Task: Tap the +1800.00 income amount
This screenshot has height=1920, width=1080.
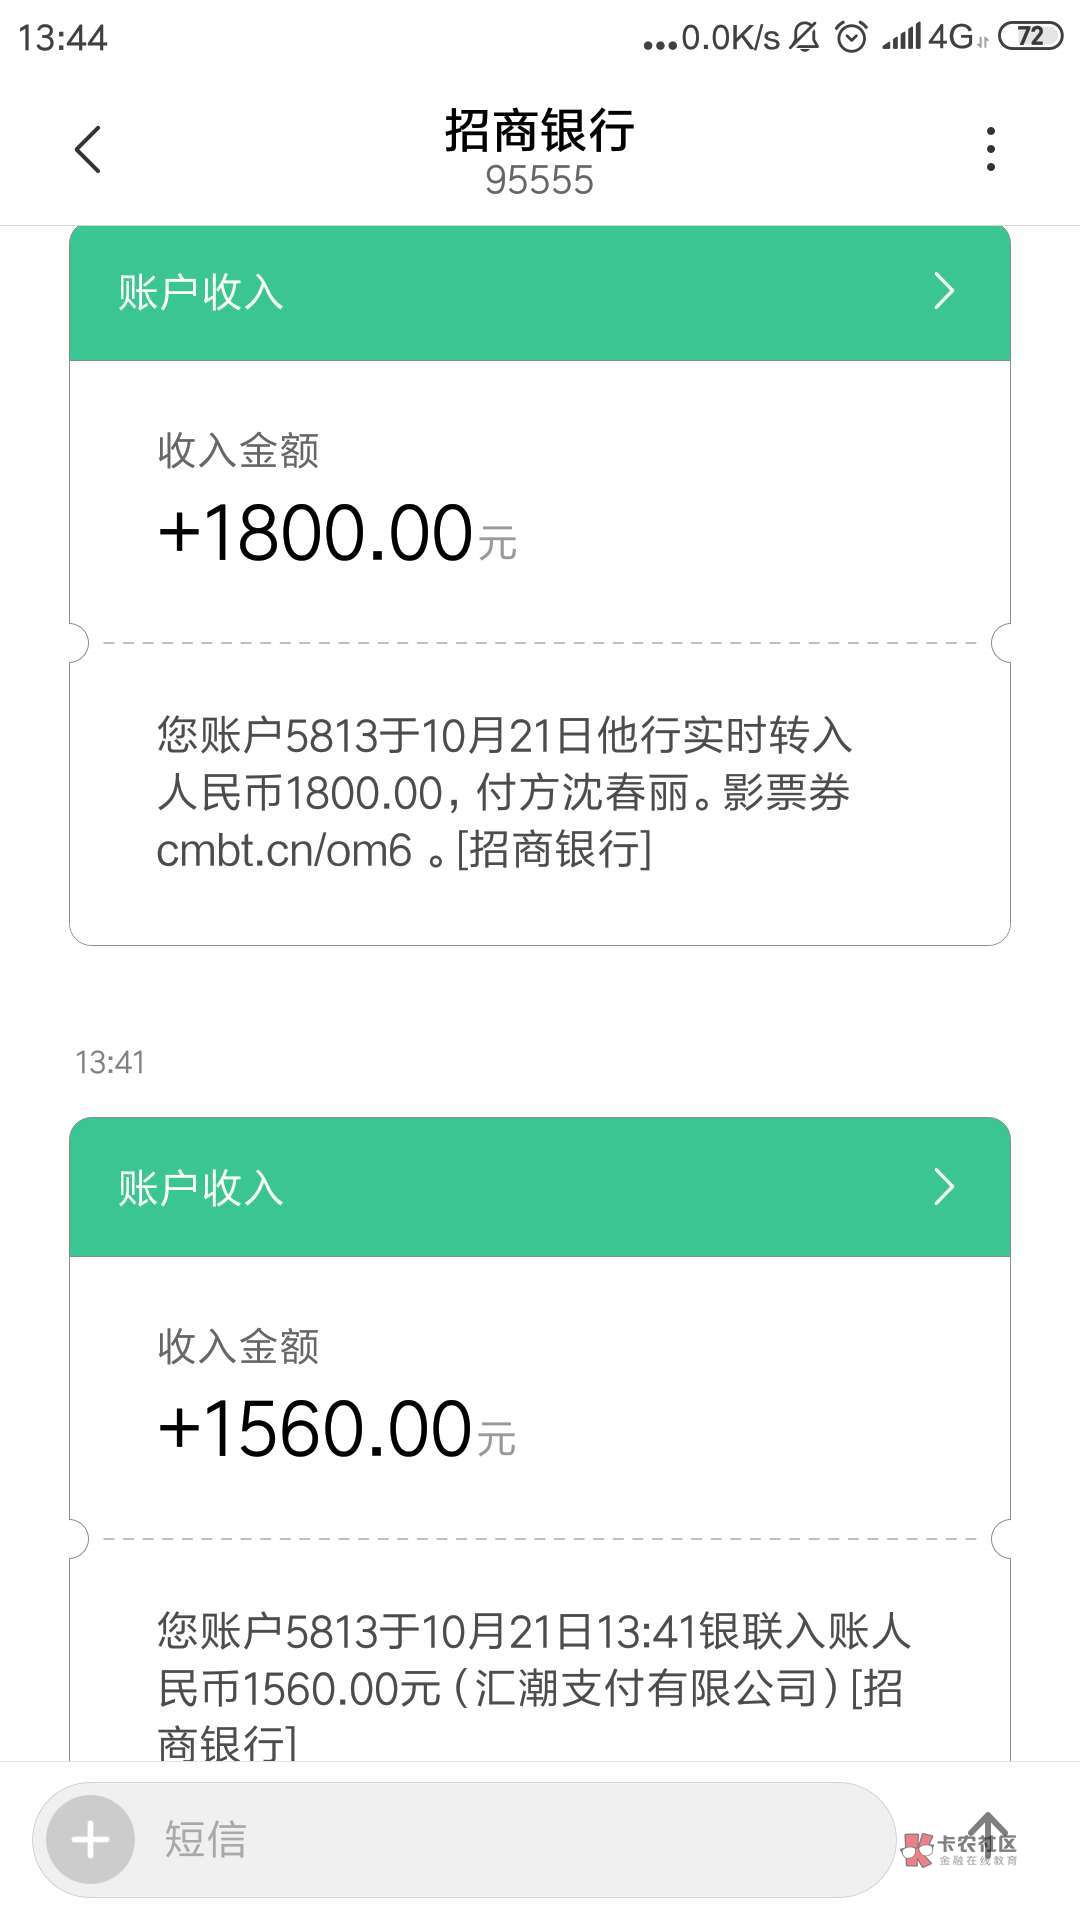Action: pos(316,533)
